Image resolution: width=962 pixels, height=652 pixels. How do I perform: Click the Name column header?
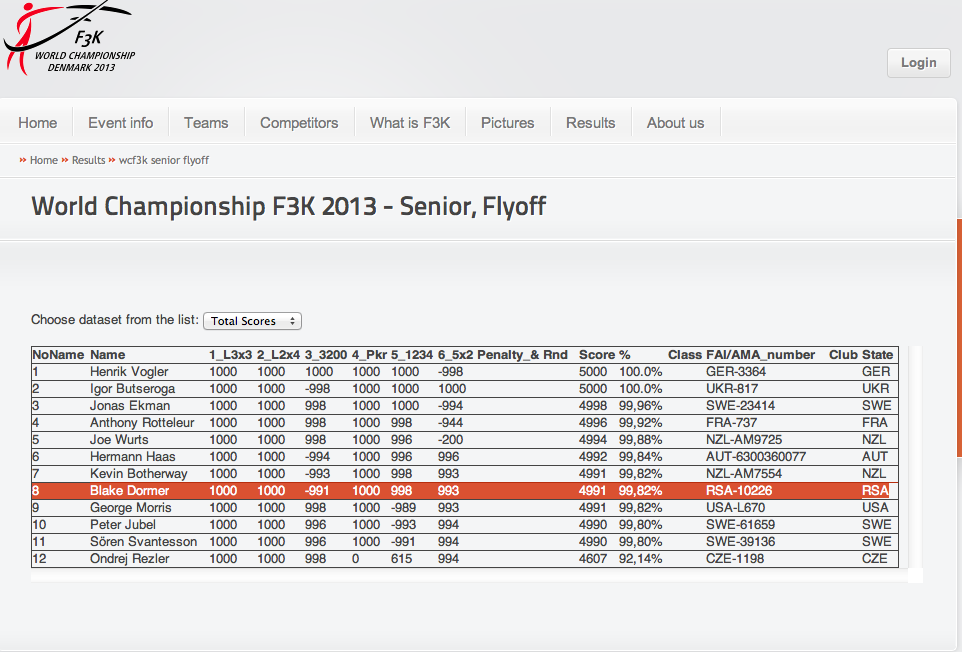point(107,355)
